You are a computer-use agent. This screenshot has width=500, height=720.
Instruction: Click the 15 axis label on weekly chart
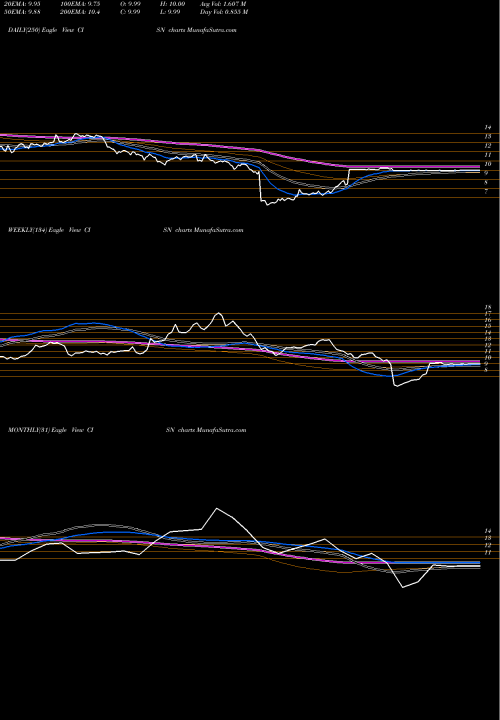coord(488,326)
